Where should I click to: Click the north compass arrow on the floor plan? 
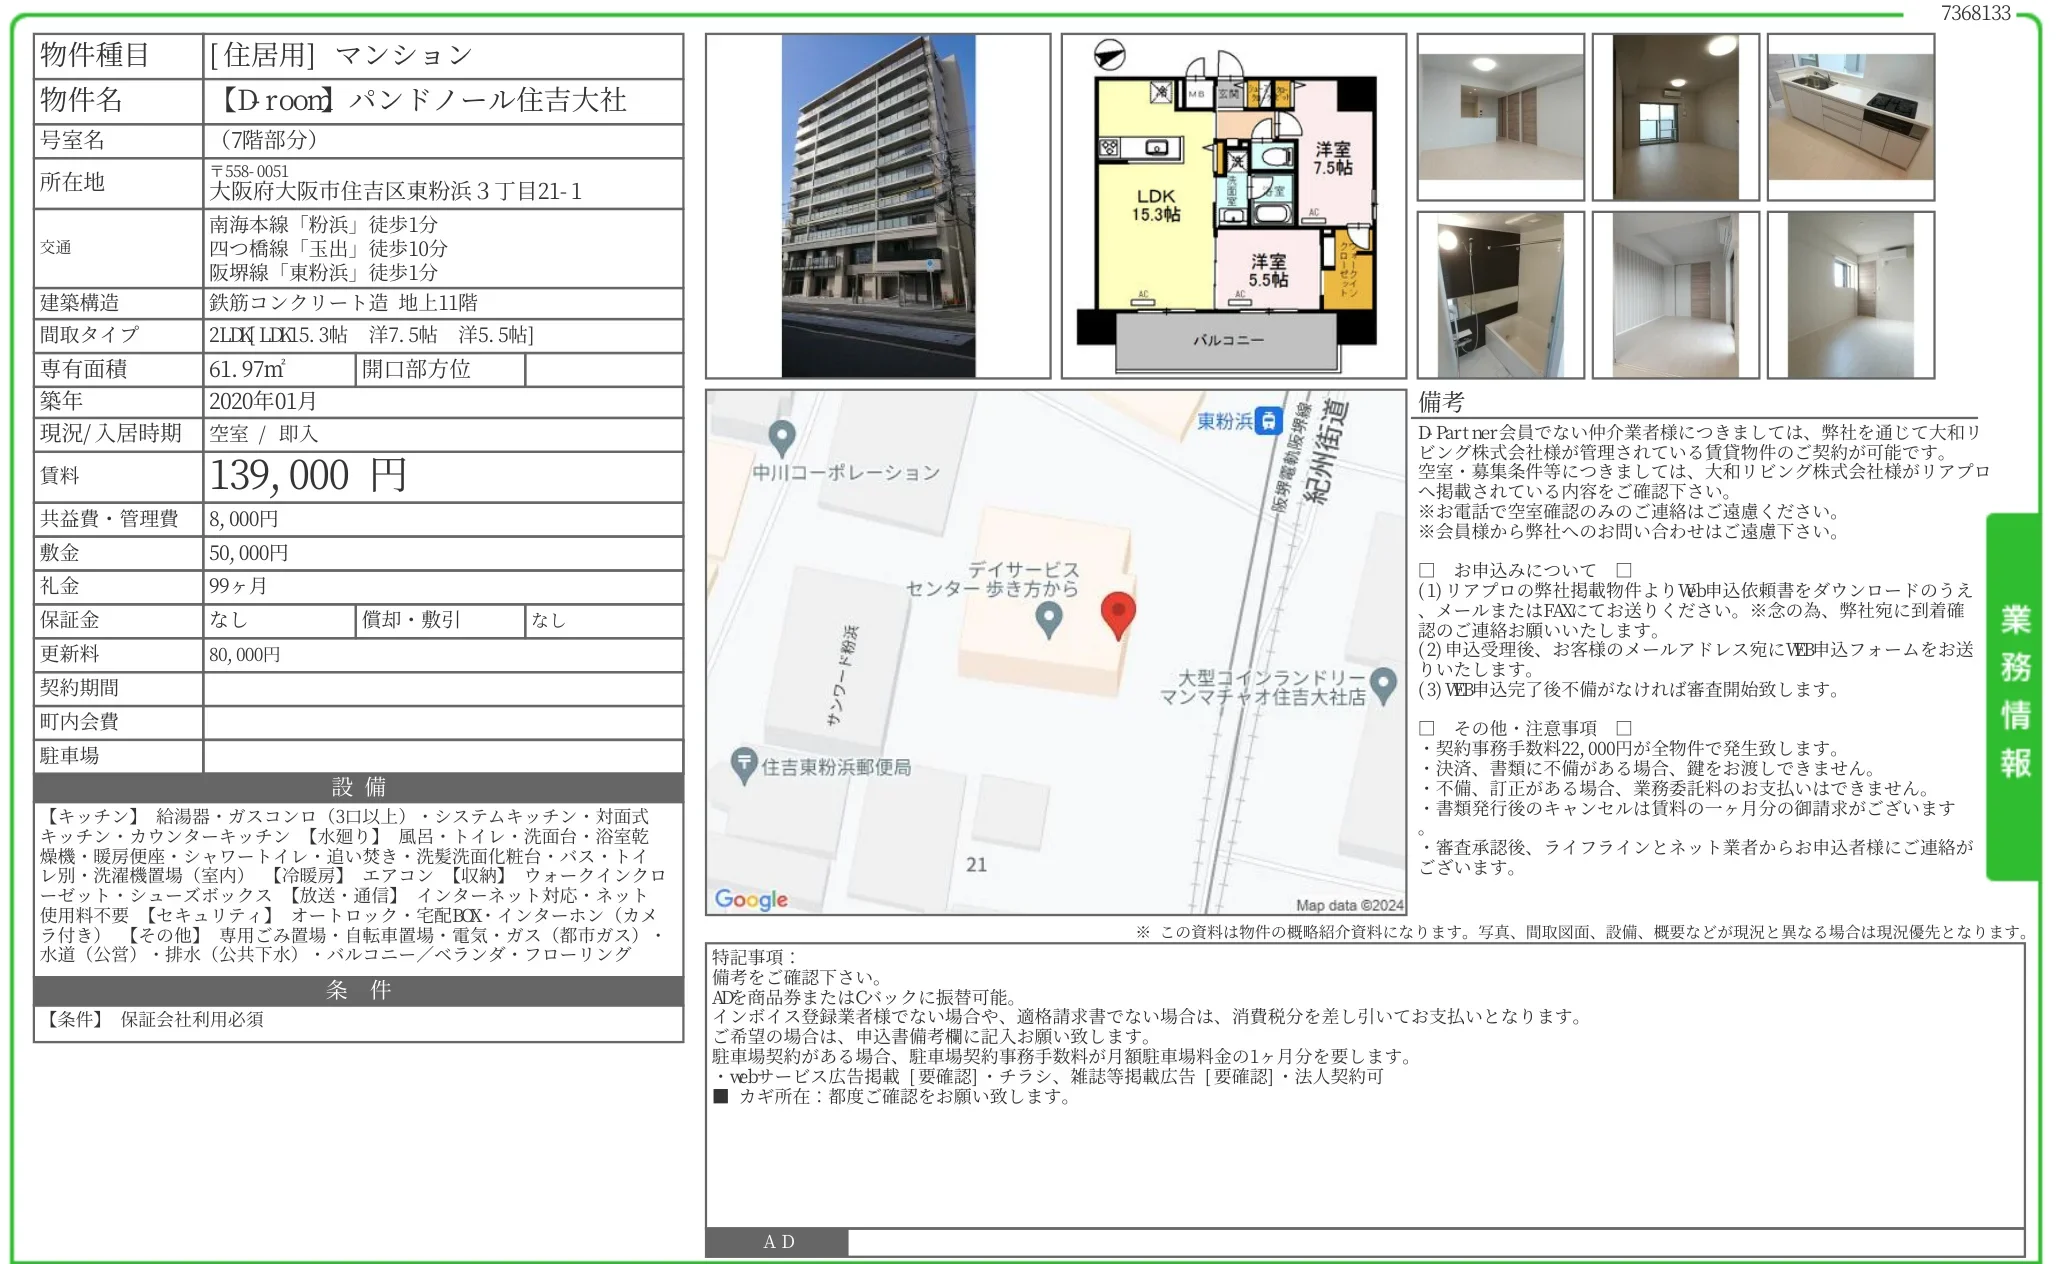[x=1110, y=56]
